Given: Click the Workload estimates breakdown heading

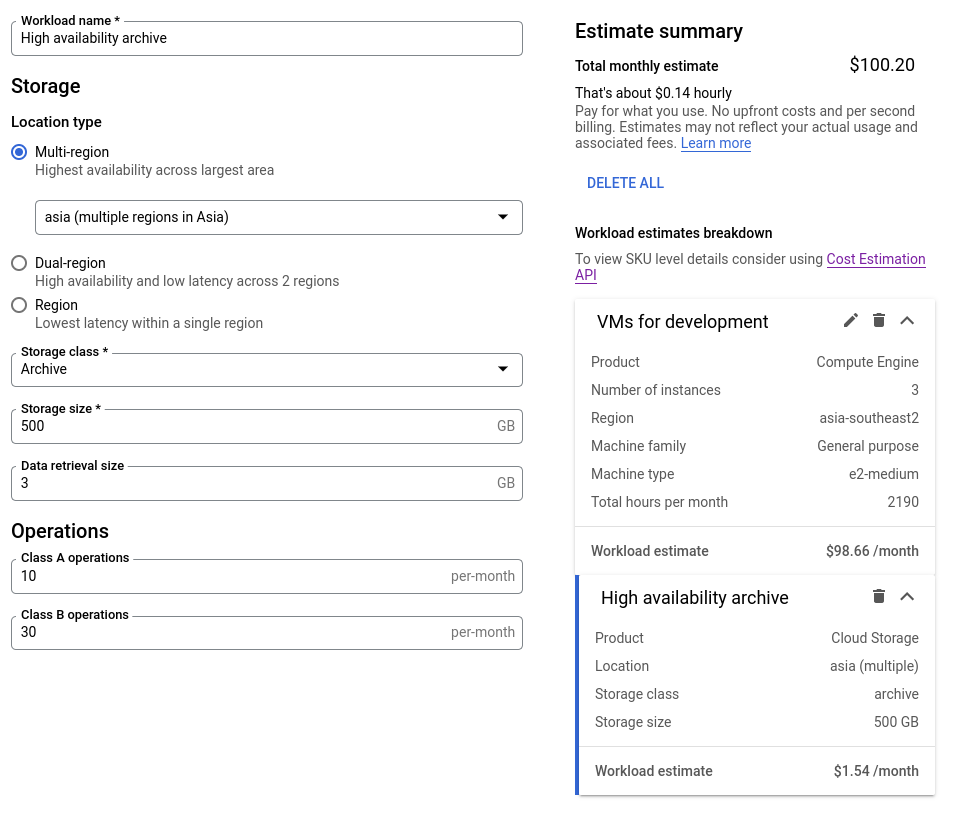Looking at the screenshot, I should pos(673,233).
